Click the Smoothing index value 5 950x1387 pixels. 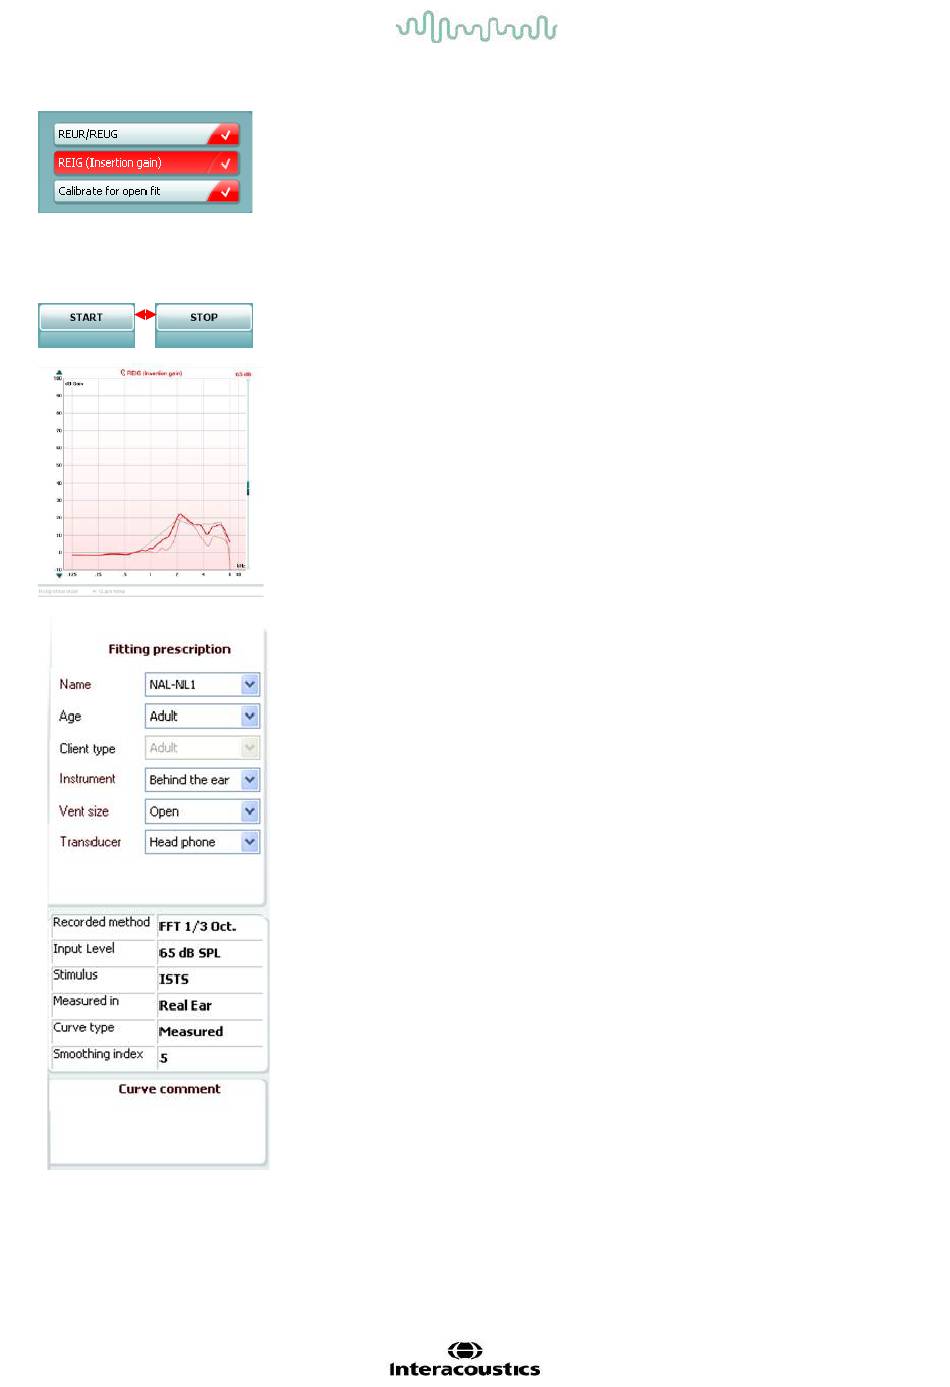coord(163,1058)
